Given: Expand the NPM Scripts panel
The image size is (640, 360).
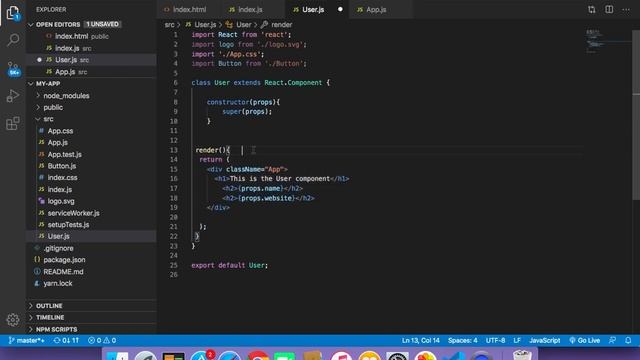Looking at the screenshot, I should (x=56, y=329).
